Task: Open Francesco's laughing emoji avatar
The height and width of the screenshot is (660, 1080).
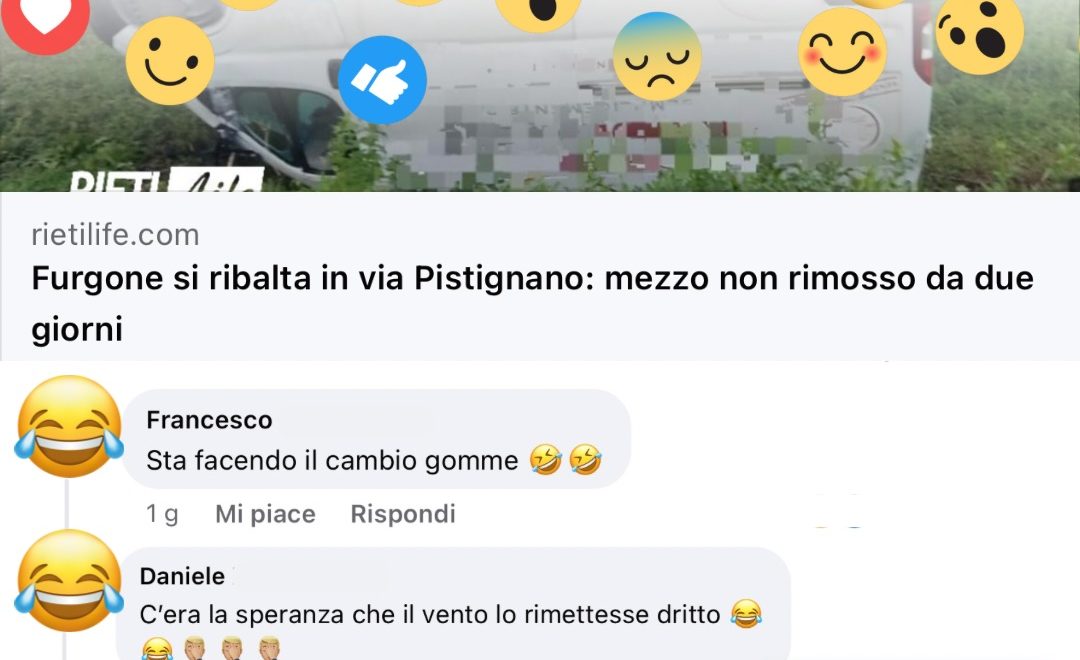Action: (69, 426)
